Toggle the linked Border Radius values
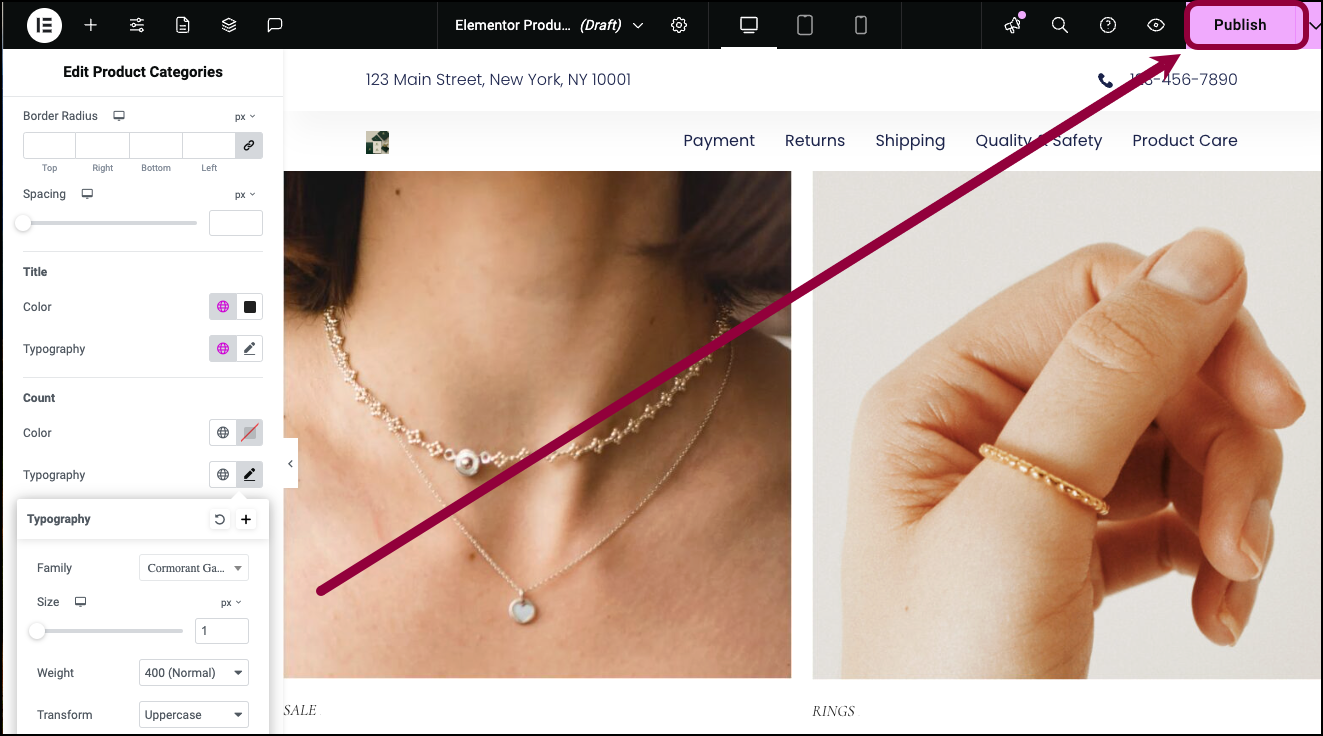This screenshot has width=1323, height=736. click(249, 145)
